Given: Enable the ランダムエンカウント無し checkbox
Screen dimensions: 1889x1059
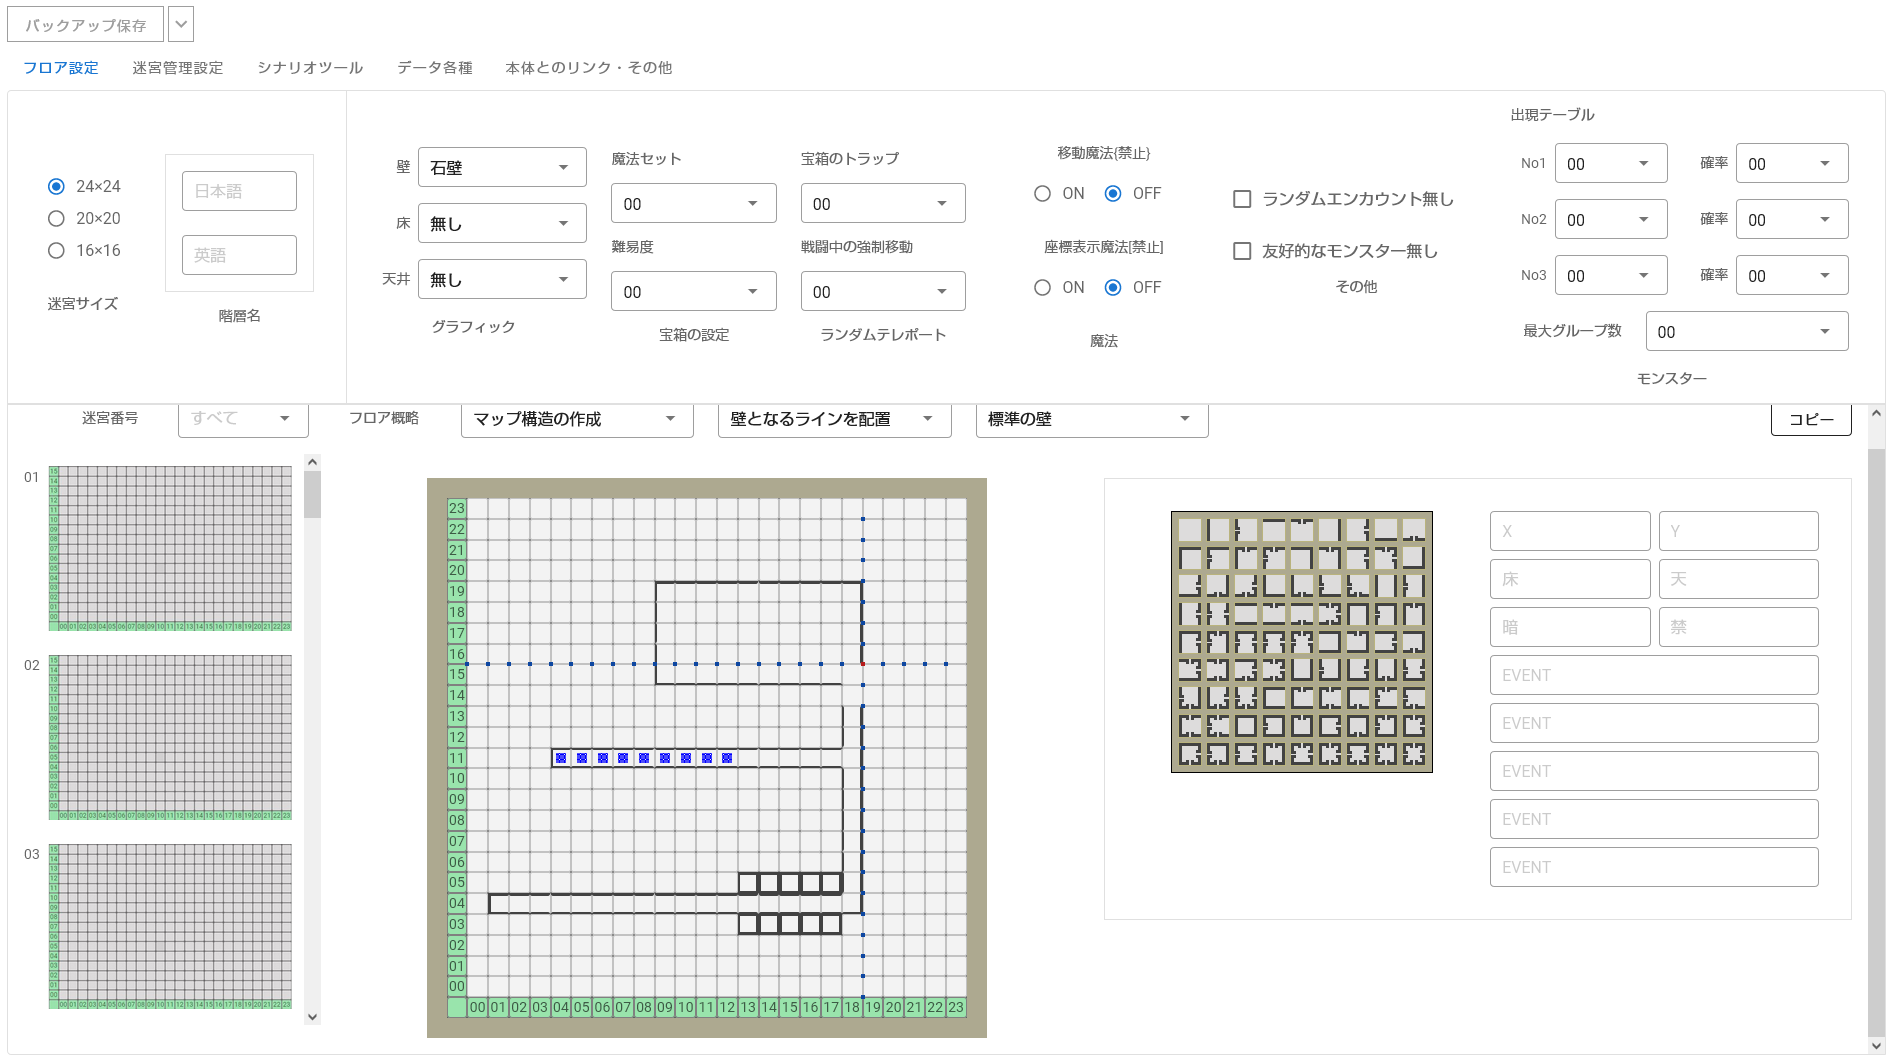Looking at the screenshot, I should [1242, 199].
